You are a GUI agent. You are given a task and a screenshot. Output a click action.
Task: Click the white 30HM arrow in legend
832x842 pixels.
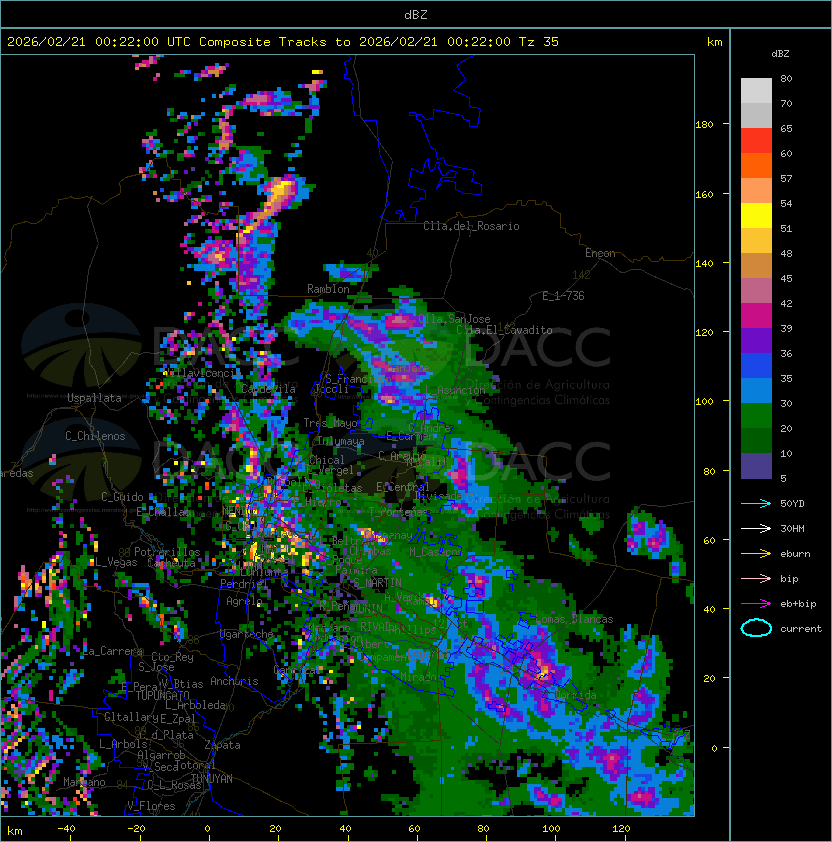pos(756,528)
